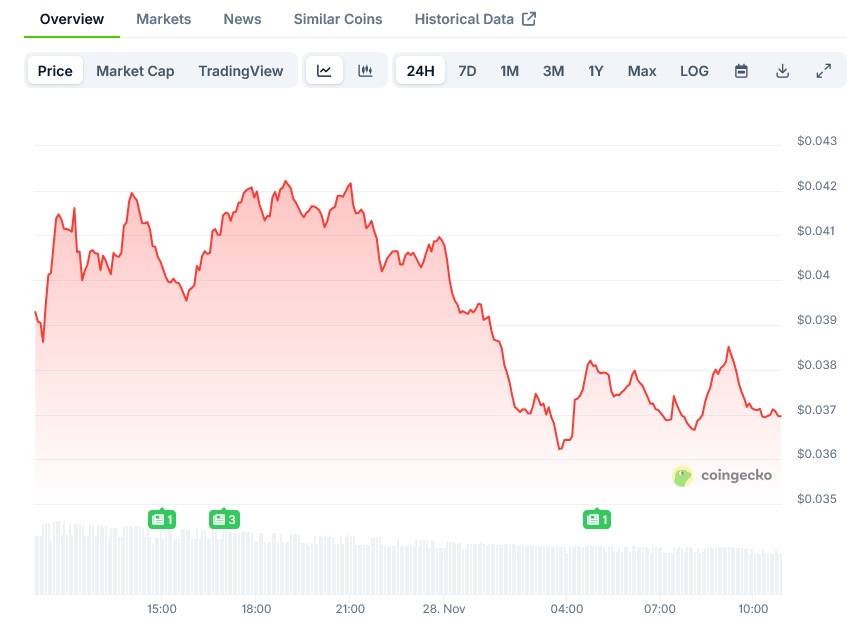
Task: Click the CoinGecko watermark logo
Action: 722,476
